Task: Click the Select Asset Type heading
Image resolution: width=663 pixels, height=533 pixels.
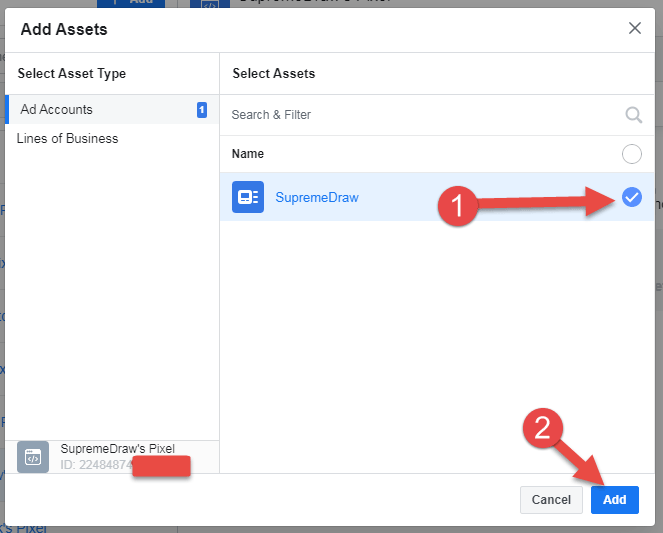Action: click(72, 74)
